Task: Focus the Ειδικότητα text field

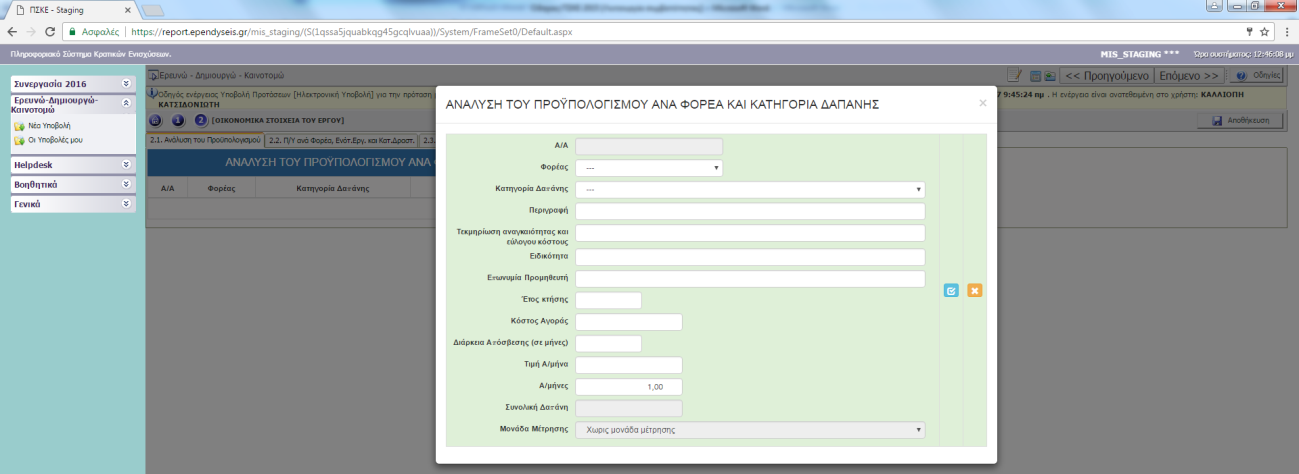Action: (x=750, y=256)
